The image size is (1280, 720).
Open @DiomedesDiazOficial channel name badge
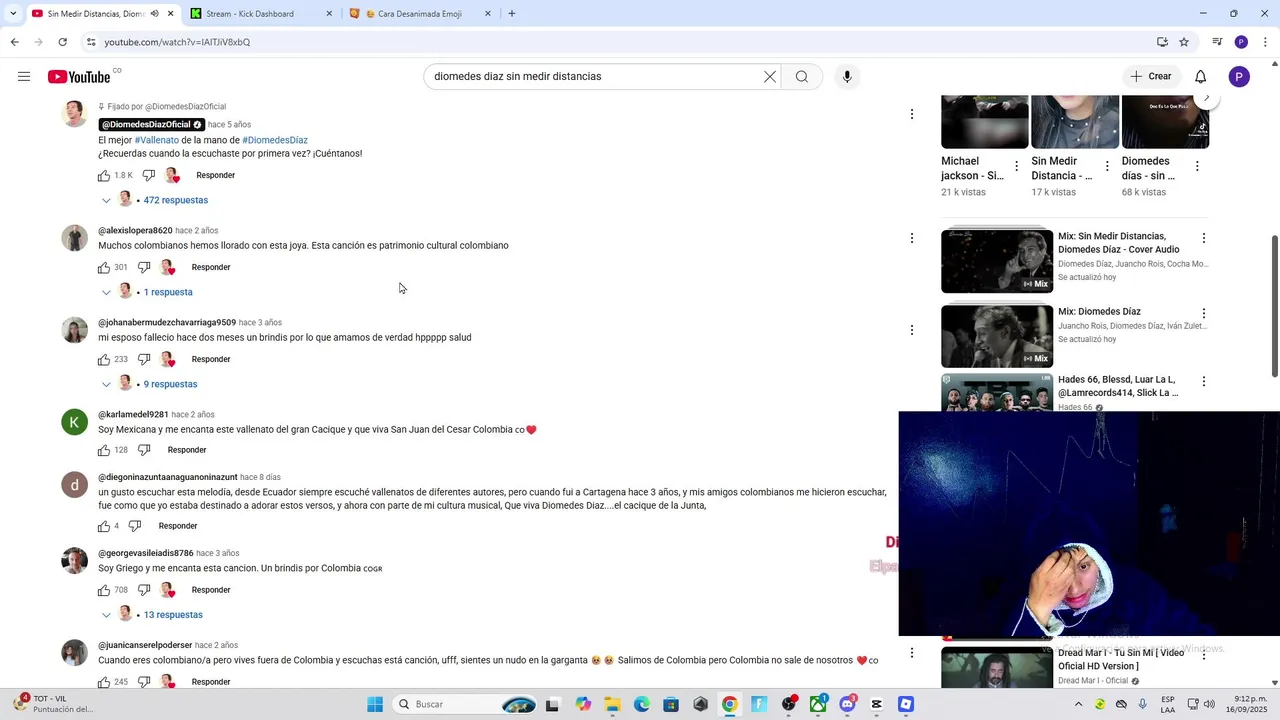[151, 125]
